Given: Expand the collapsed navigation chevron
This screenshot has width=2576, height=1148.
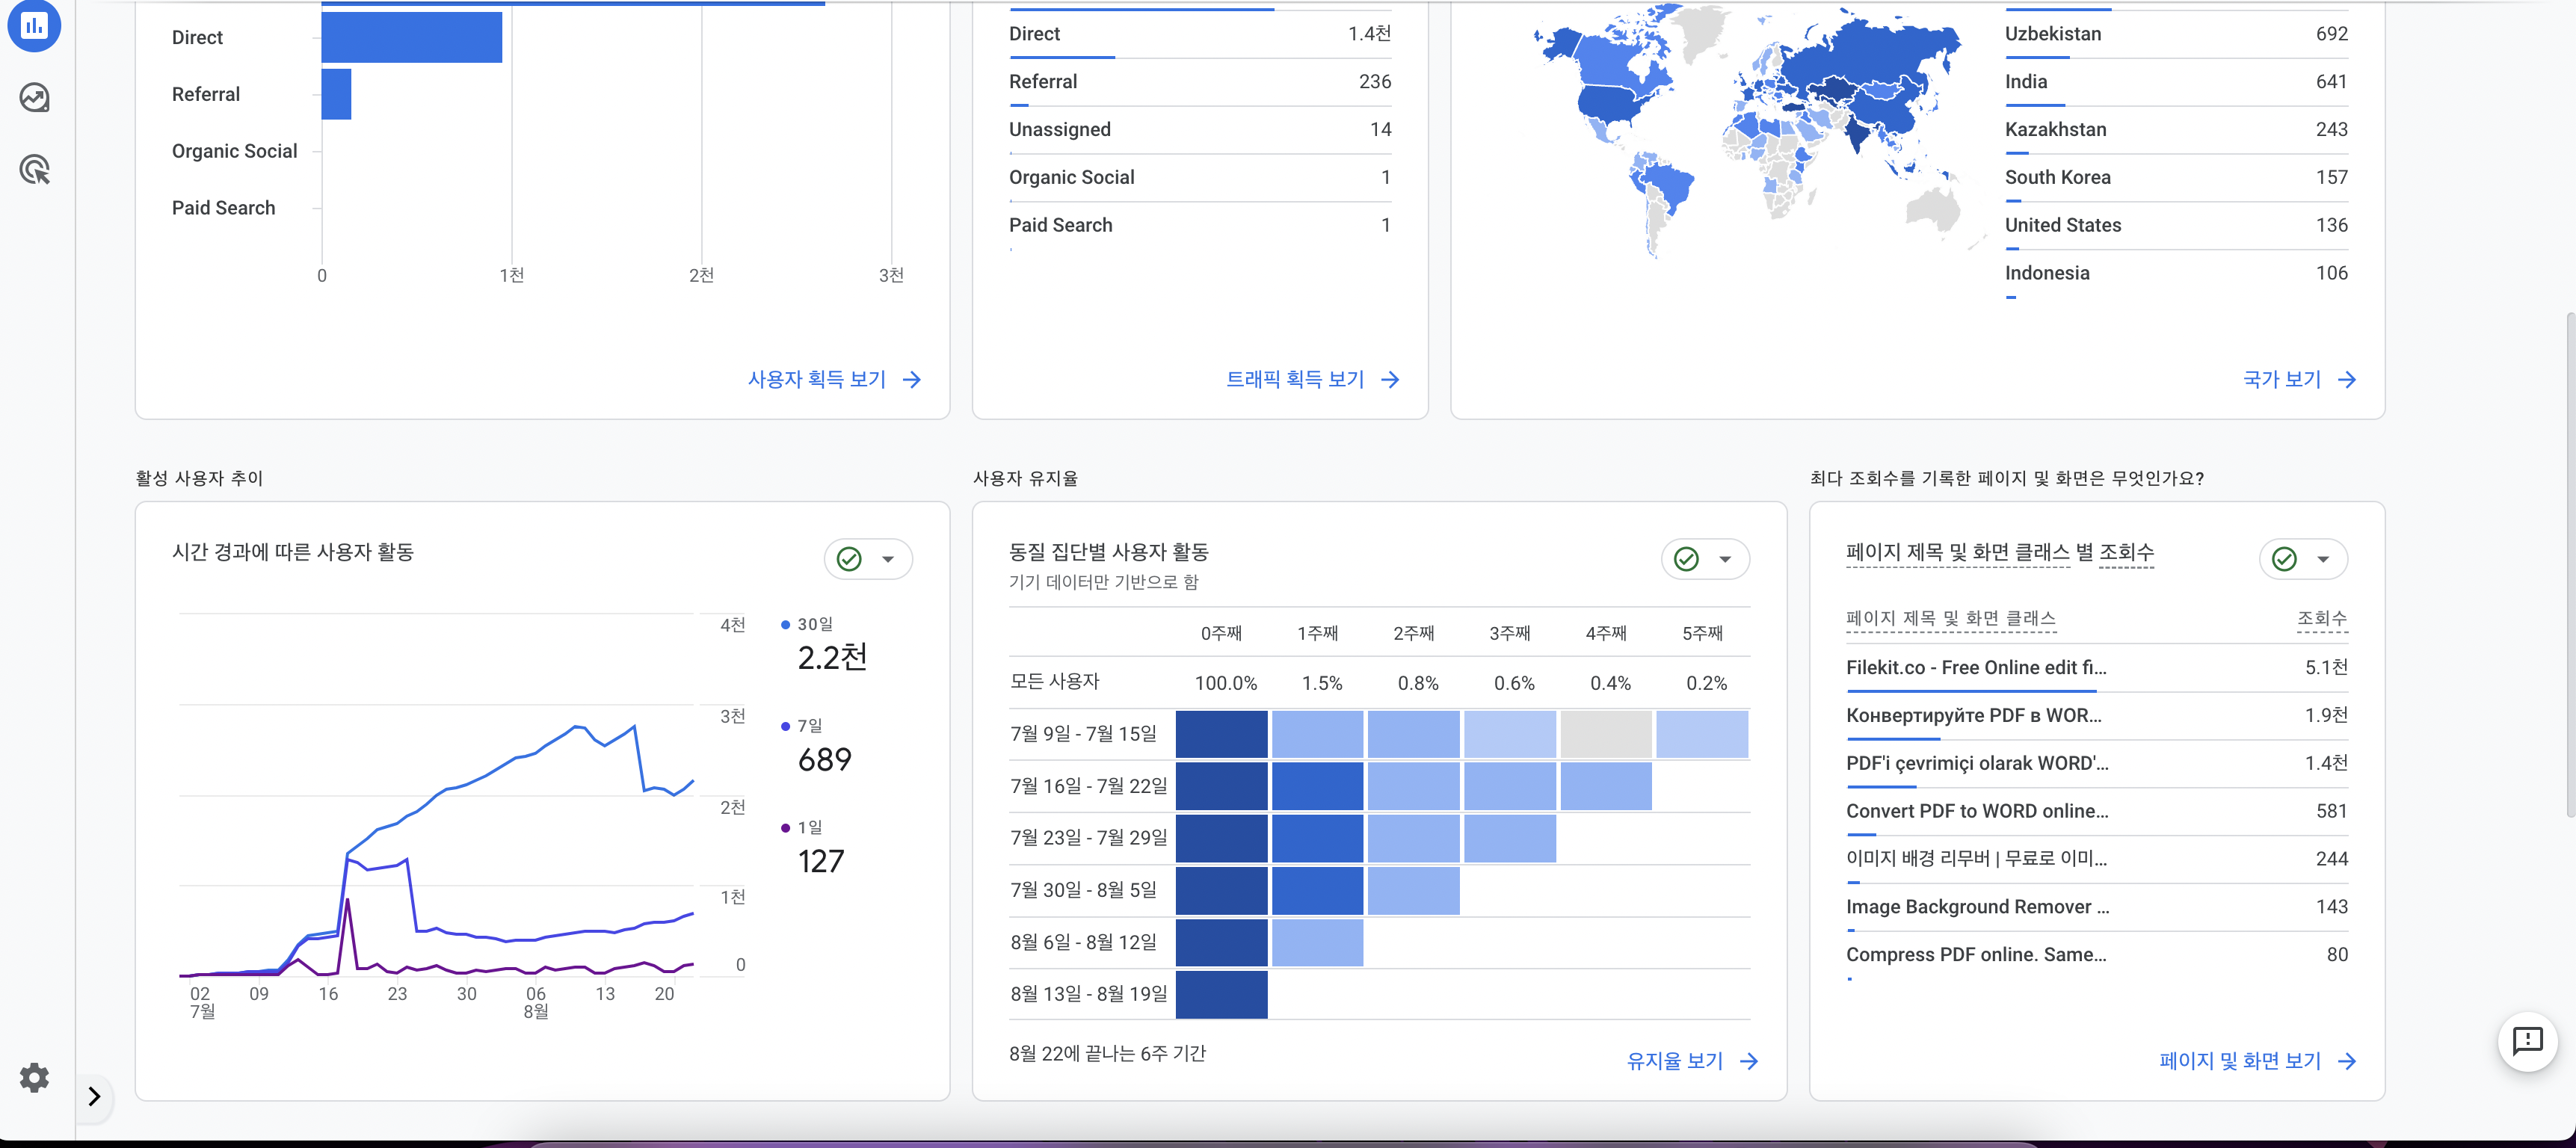Looking at the screenshot, I should pyautogui.click(x=94, y=1096).
